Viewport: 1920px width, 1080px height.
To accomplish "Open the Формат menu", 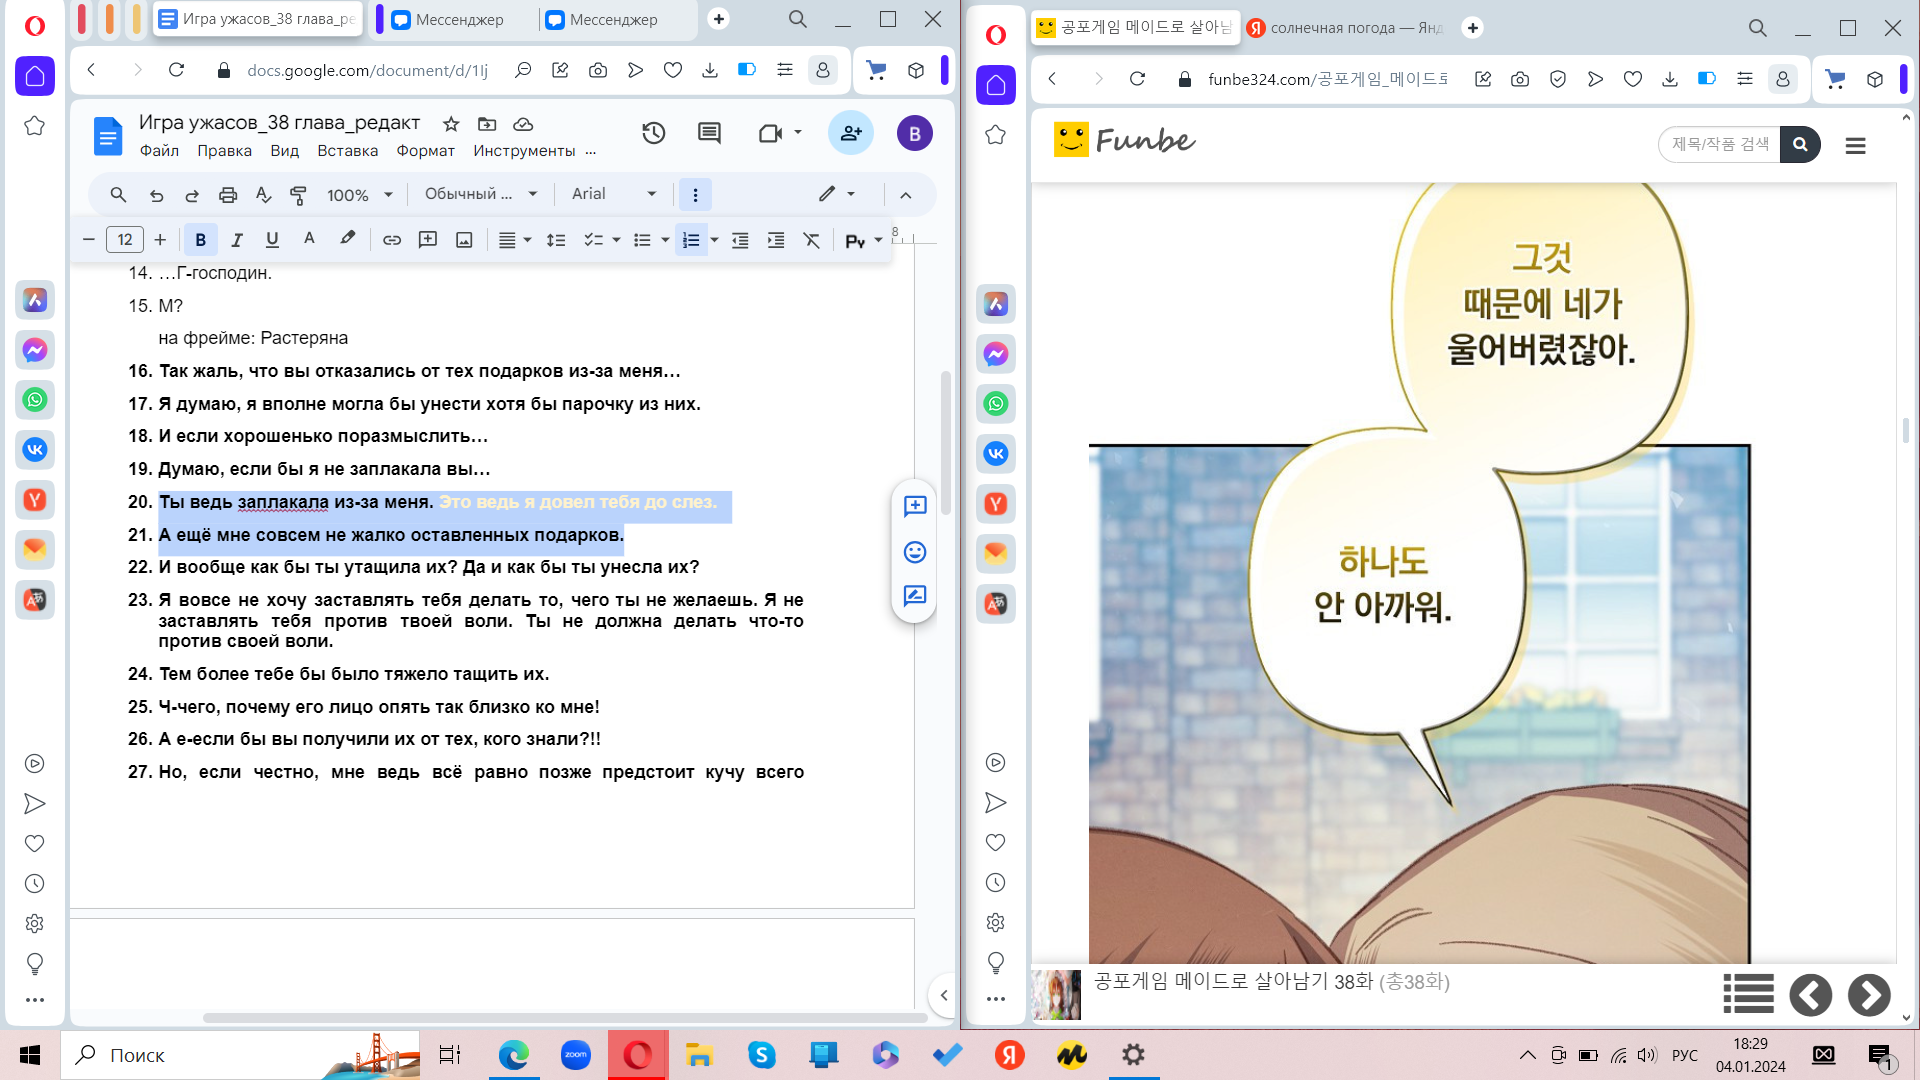I will coord(426,151).
